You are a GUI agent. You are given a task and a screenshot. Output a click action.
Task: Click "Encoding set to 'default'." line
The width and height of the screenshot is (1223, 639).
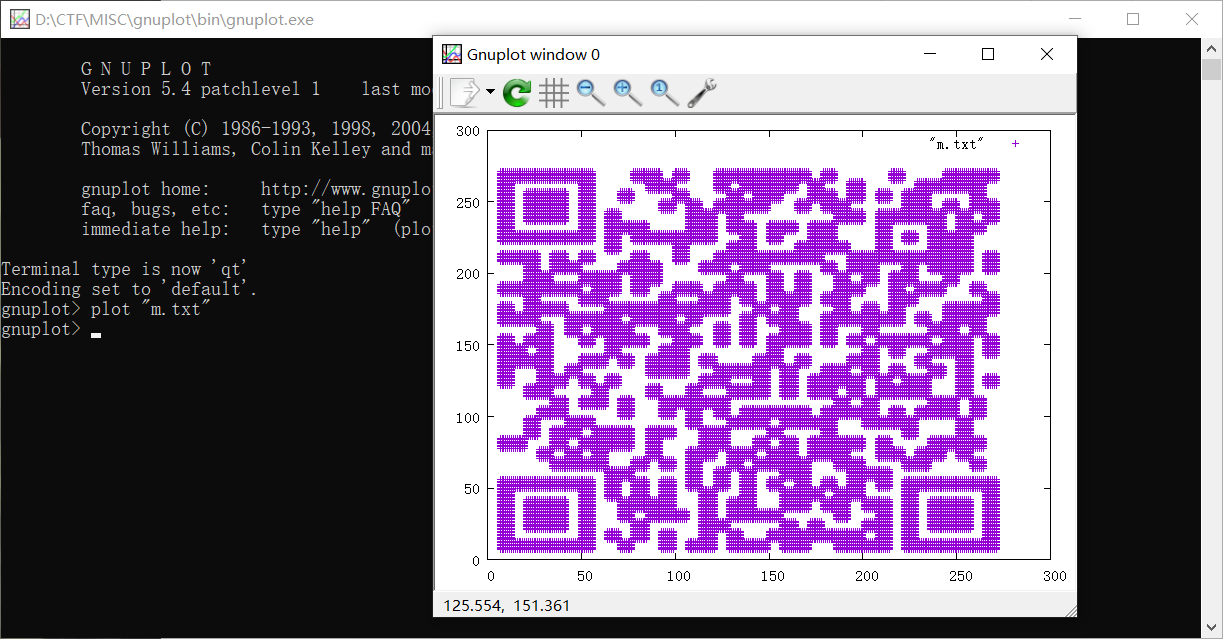click(x=129, y=289)
